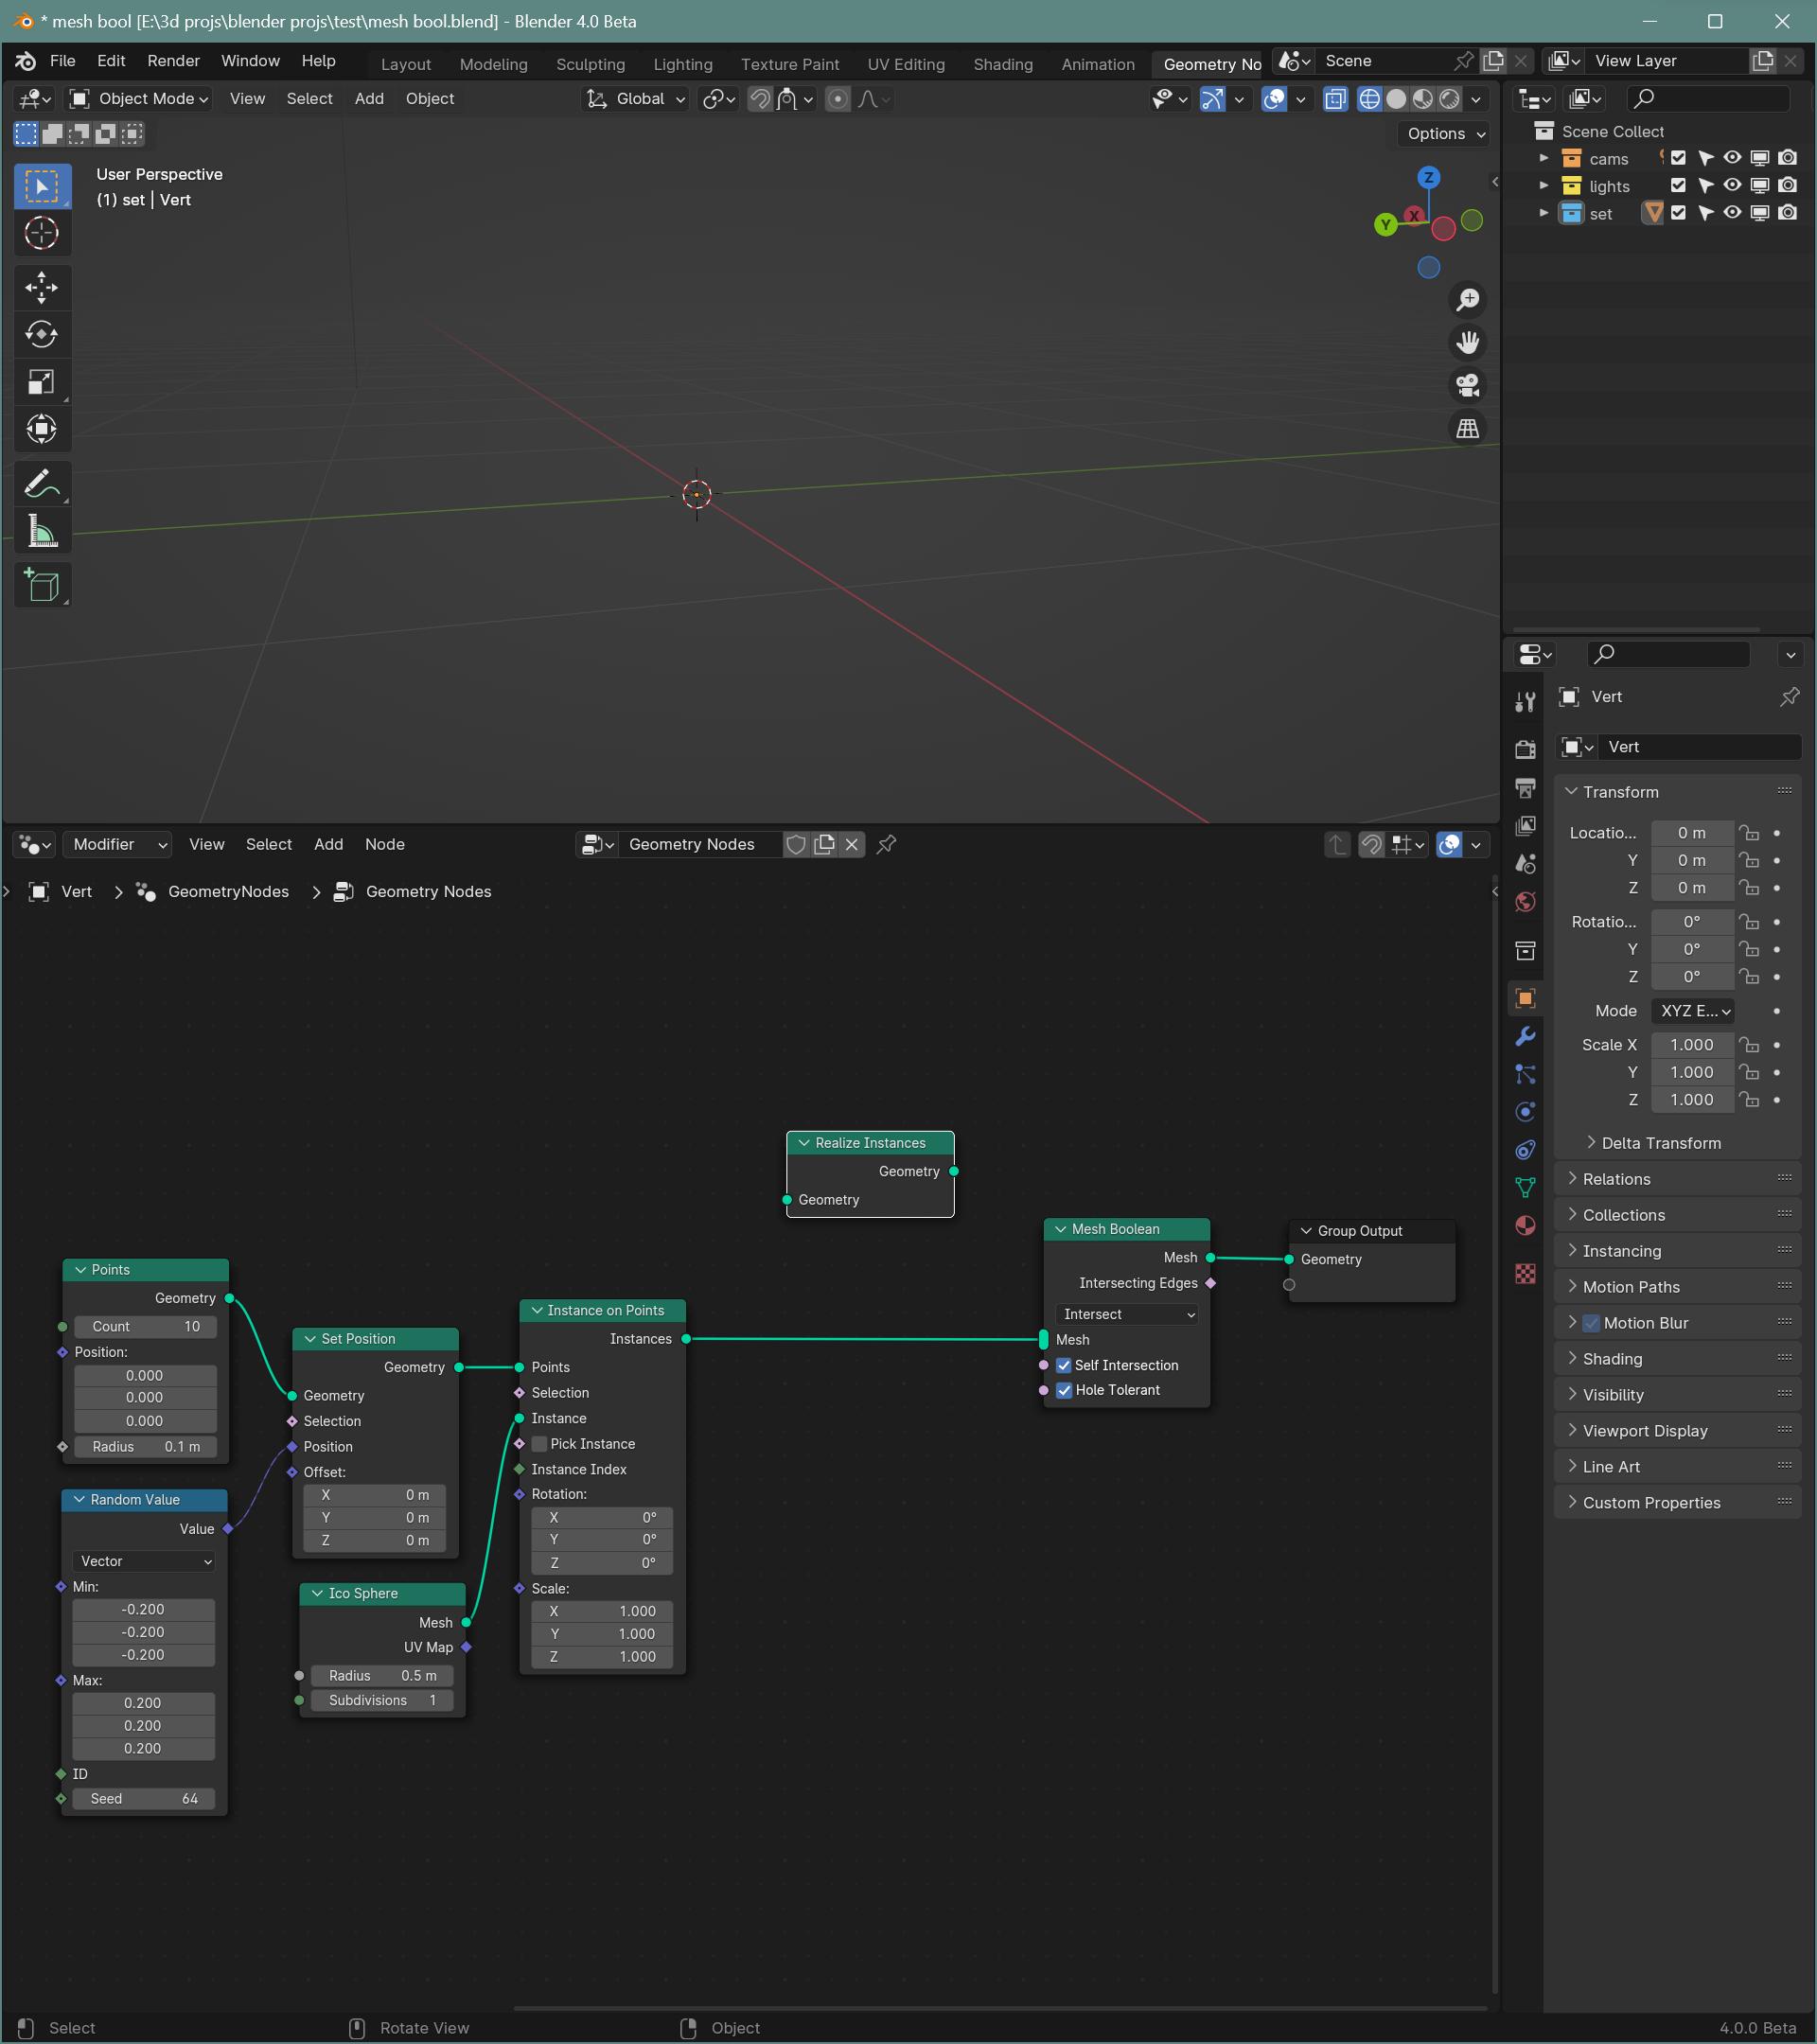The image size is (1817, 2044).
Task: Open the node editor Add menu
Action: point(328,845)
